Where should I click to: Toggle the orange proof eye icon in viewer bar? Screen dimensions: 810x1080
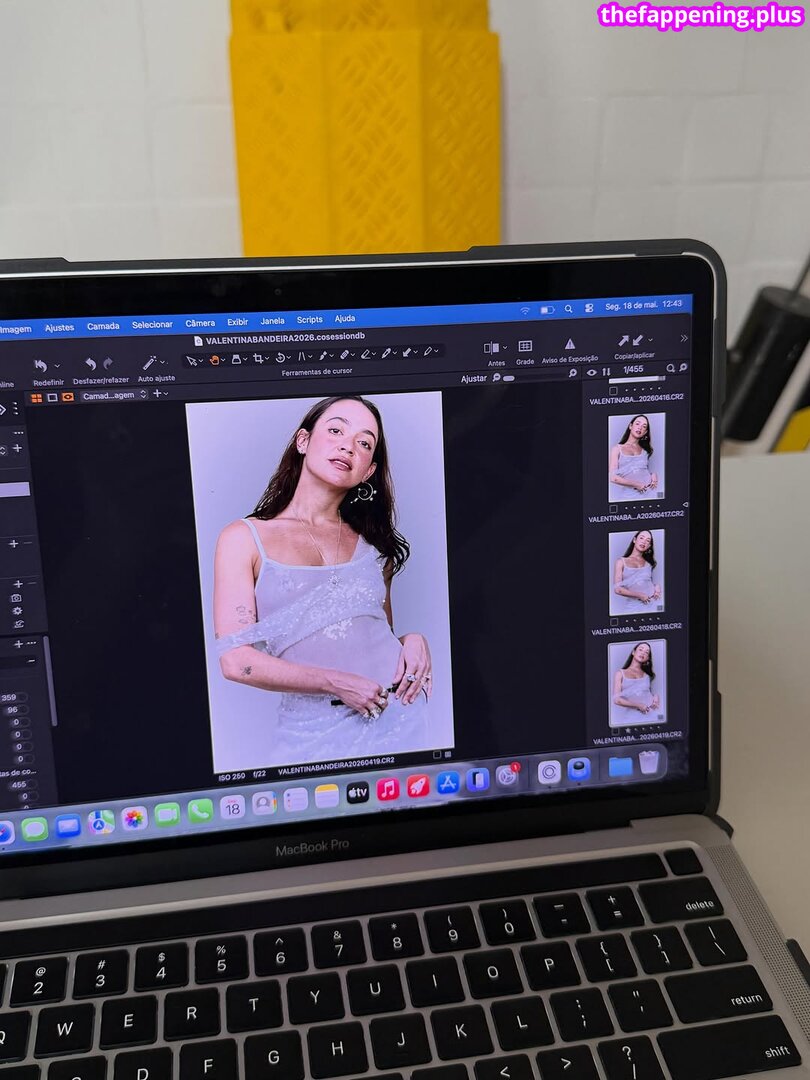tap(68, 397)
